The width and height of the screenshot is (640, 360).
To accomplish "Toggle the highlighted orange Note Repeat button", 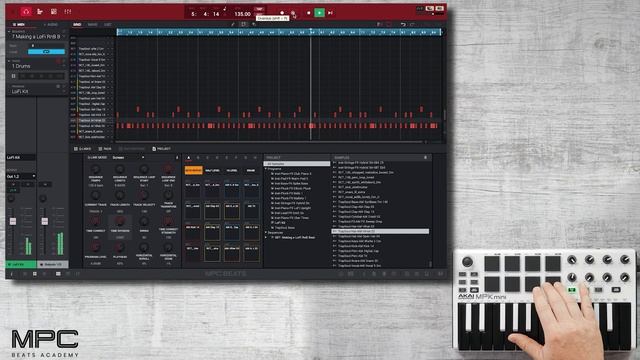I will 193,170.
